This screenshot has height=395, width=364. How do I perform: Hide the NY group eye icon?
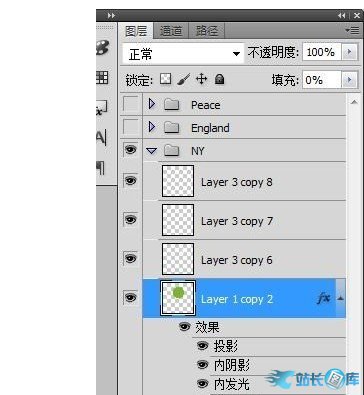point(131,150)
